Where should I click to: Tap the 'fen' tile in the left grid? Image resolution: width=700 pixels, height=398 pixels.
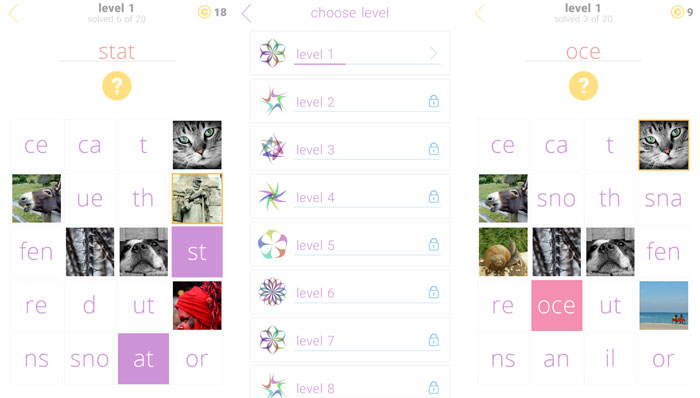pyautogui.click(x=36, y=252)
